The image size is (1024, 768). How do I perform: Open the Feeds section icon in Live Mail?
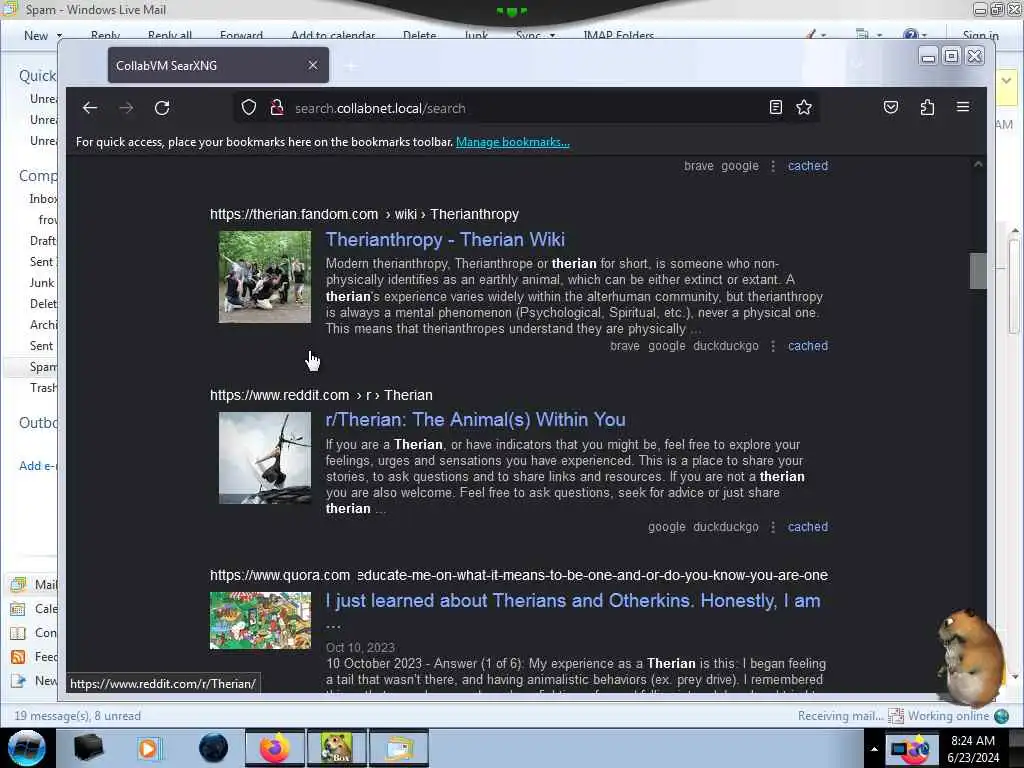18,657
